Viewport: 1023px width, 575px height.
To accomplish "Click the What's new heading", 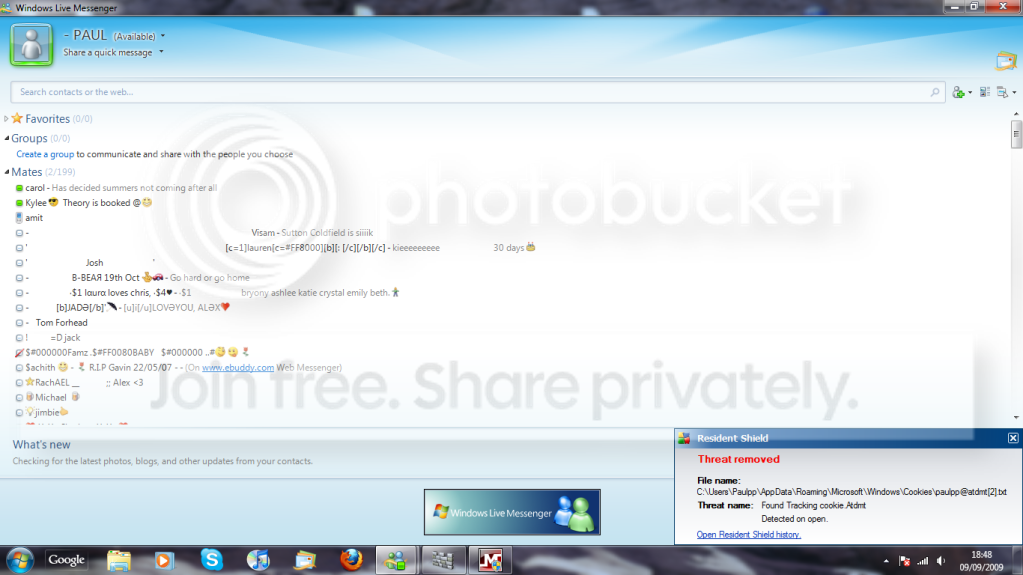I will [41, 444].
